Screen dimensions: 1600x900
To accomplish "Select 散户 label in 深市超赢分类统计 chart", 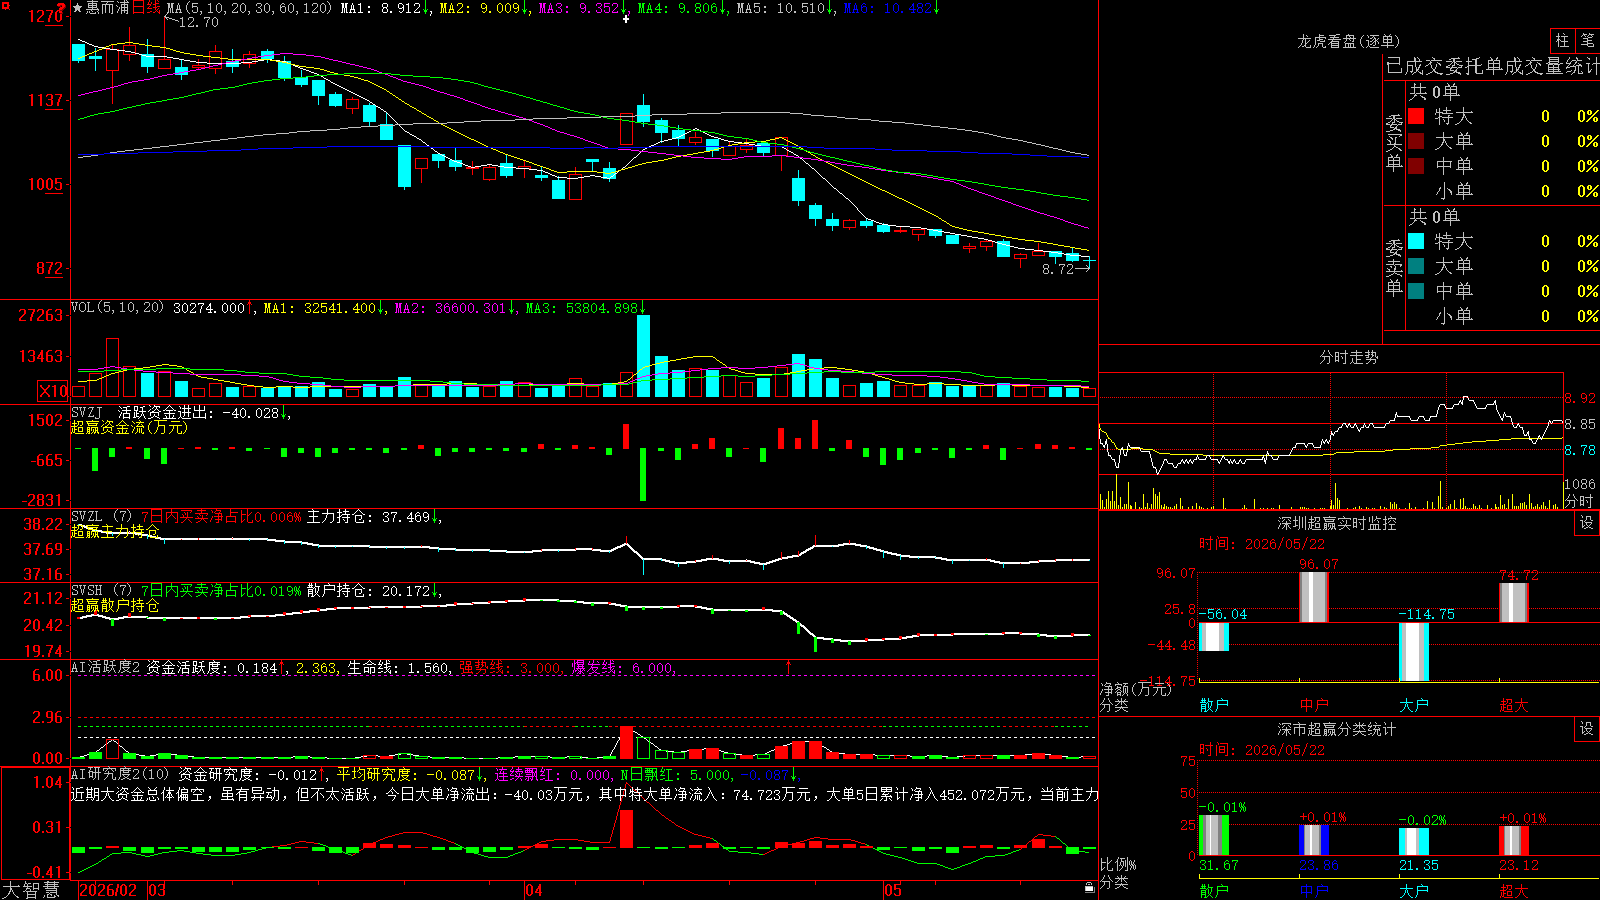I will click(1214, 890).
